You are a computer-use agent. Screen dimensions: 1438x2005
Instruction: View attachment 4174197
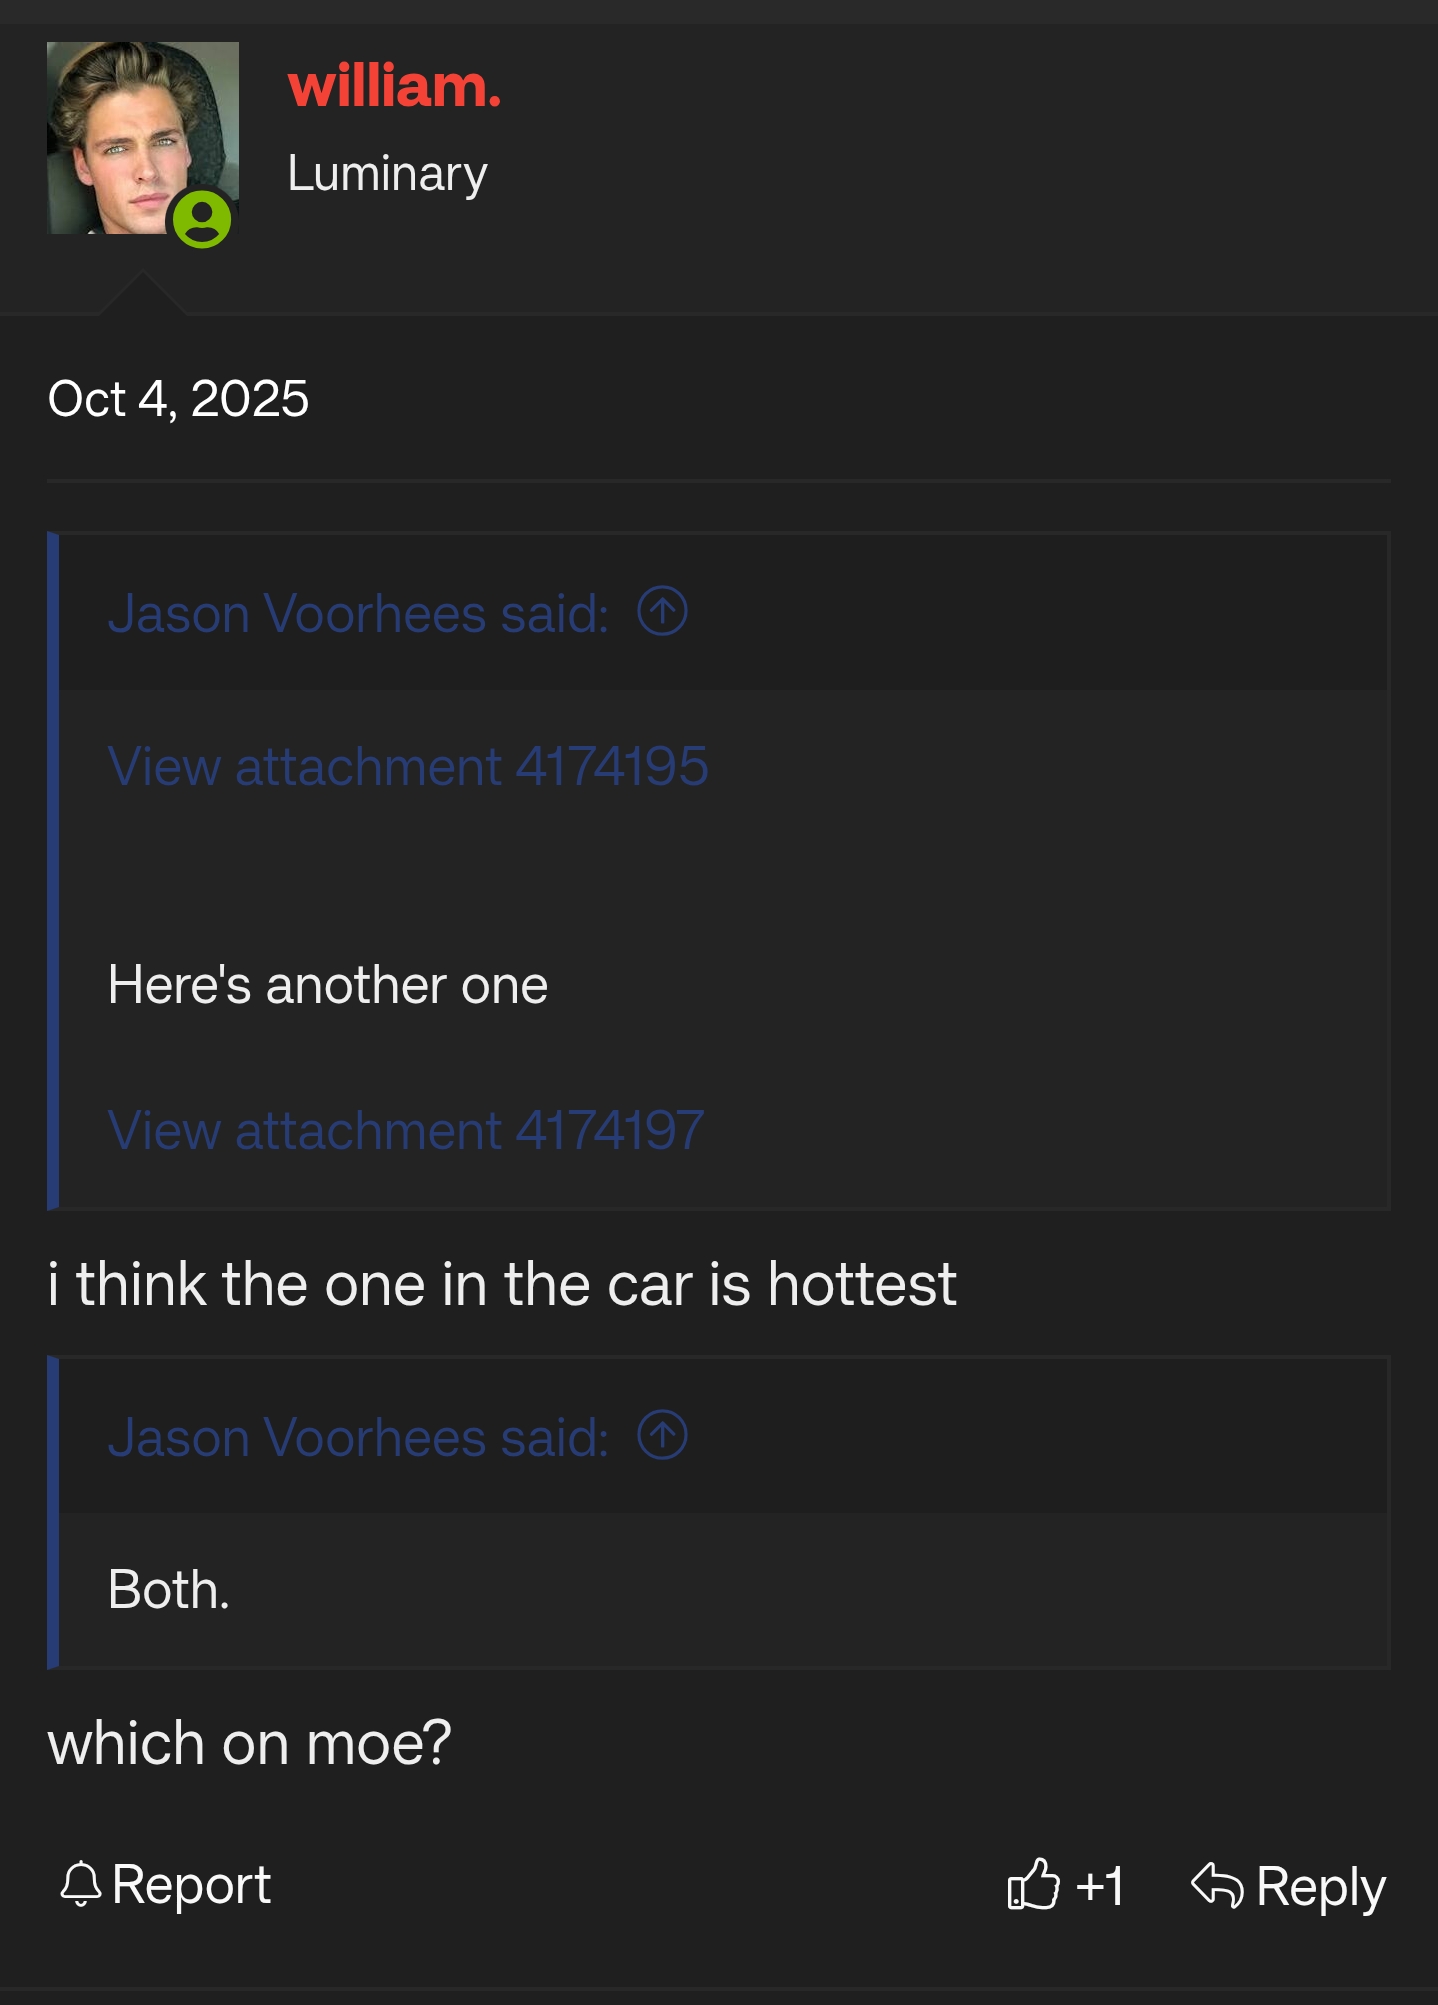[405, 1131]
